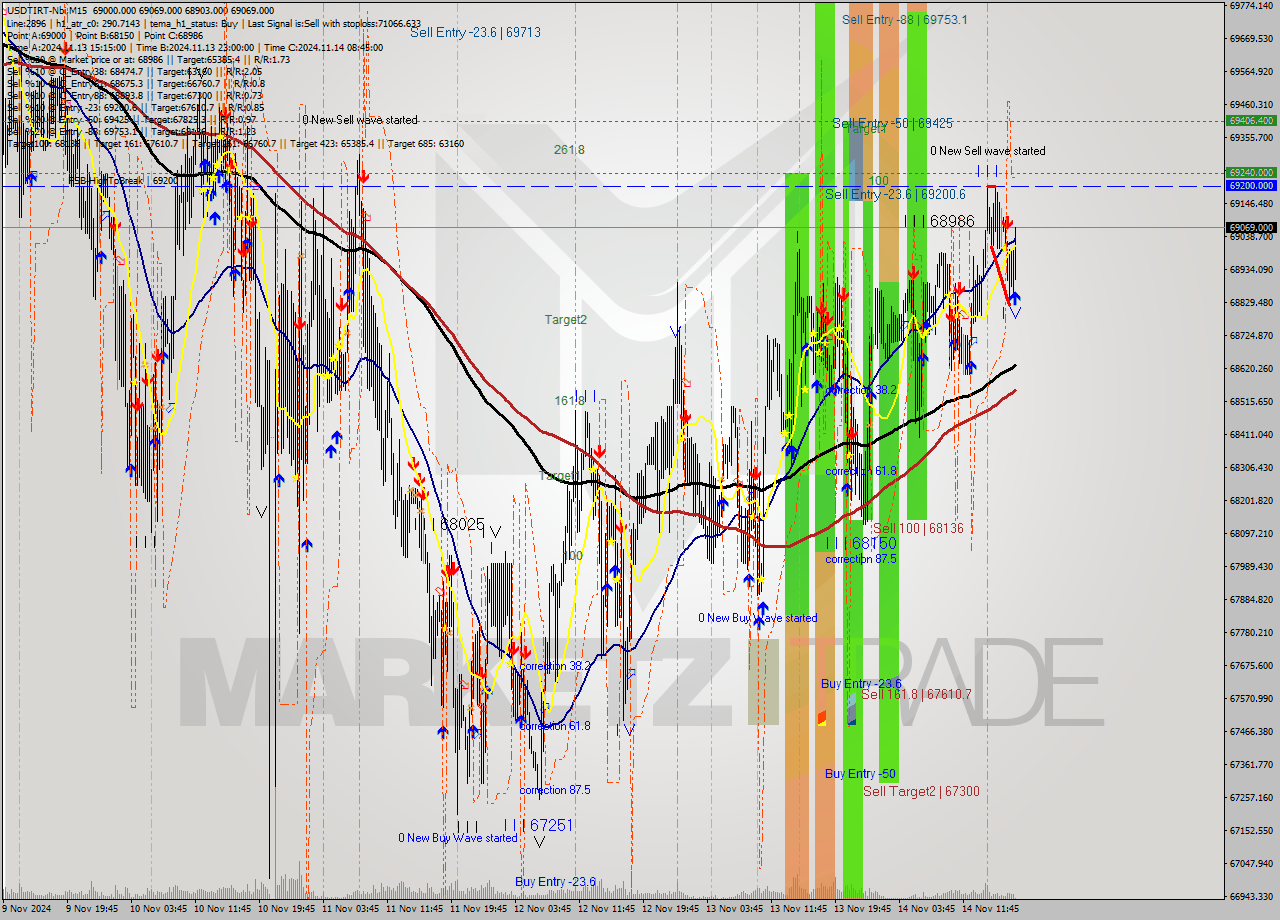Click 67884.820 on the price axis
The width and height of the screenshot is (1280, 920).
coord(1251,600)
